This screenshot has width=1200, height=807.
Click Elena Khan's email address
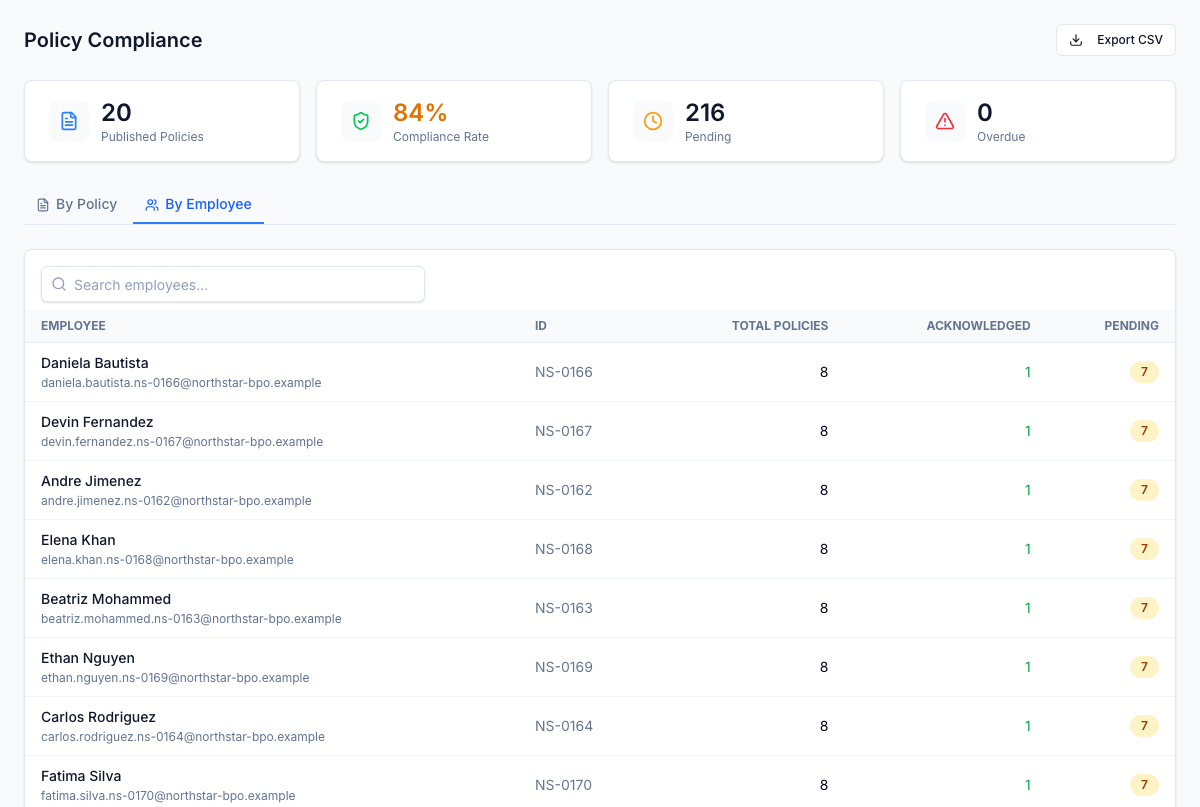point(167,560)
